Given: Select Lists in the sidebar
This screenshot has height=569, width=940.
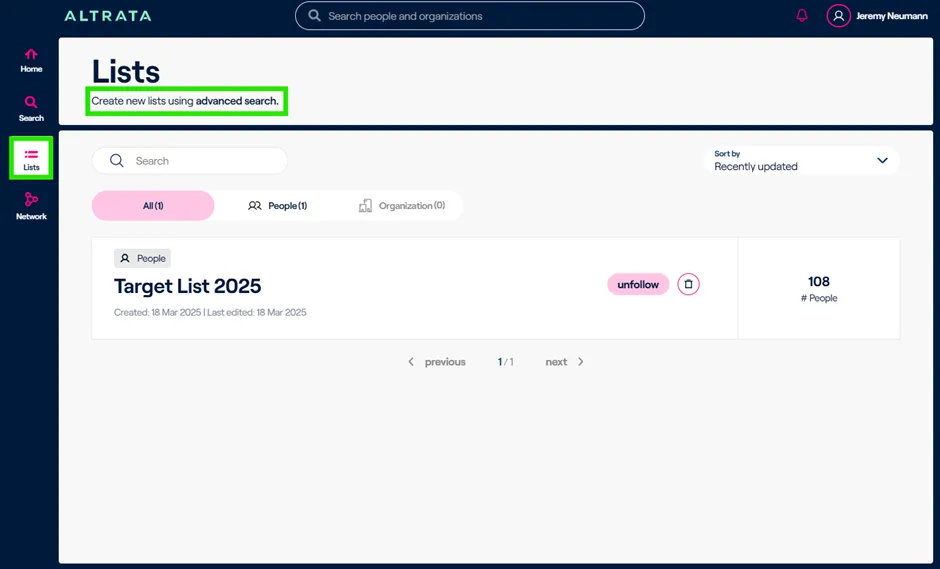Looking at the screenshot, I should point(31,158).
